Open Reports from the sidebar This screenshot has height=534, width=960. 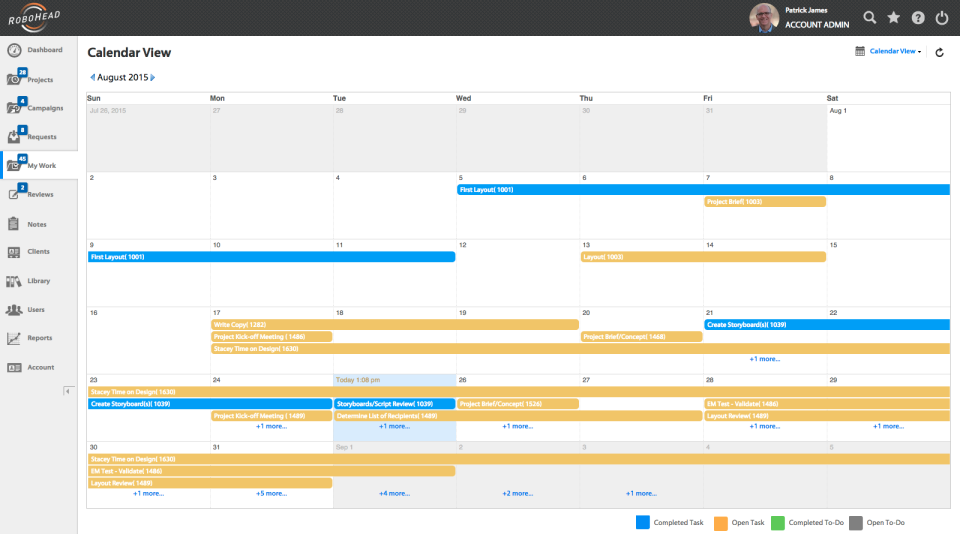38,339
